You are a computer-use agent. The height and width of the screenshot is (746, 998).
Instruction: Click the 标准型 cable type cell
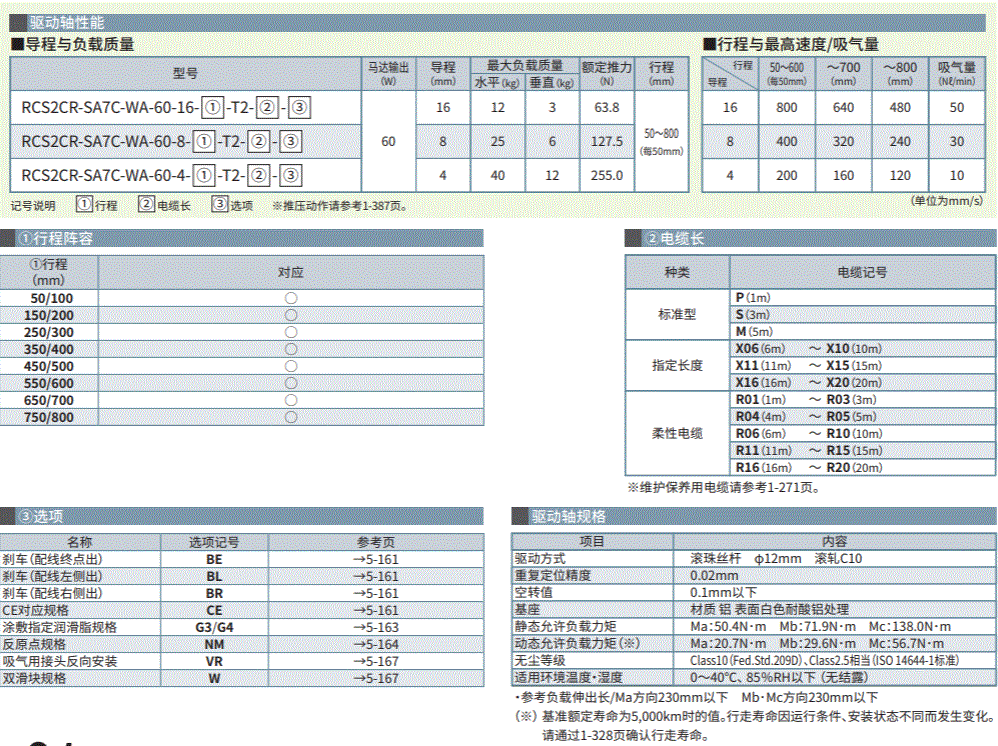pyautogui.click(x=677, y=314)
